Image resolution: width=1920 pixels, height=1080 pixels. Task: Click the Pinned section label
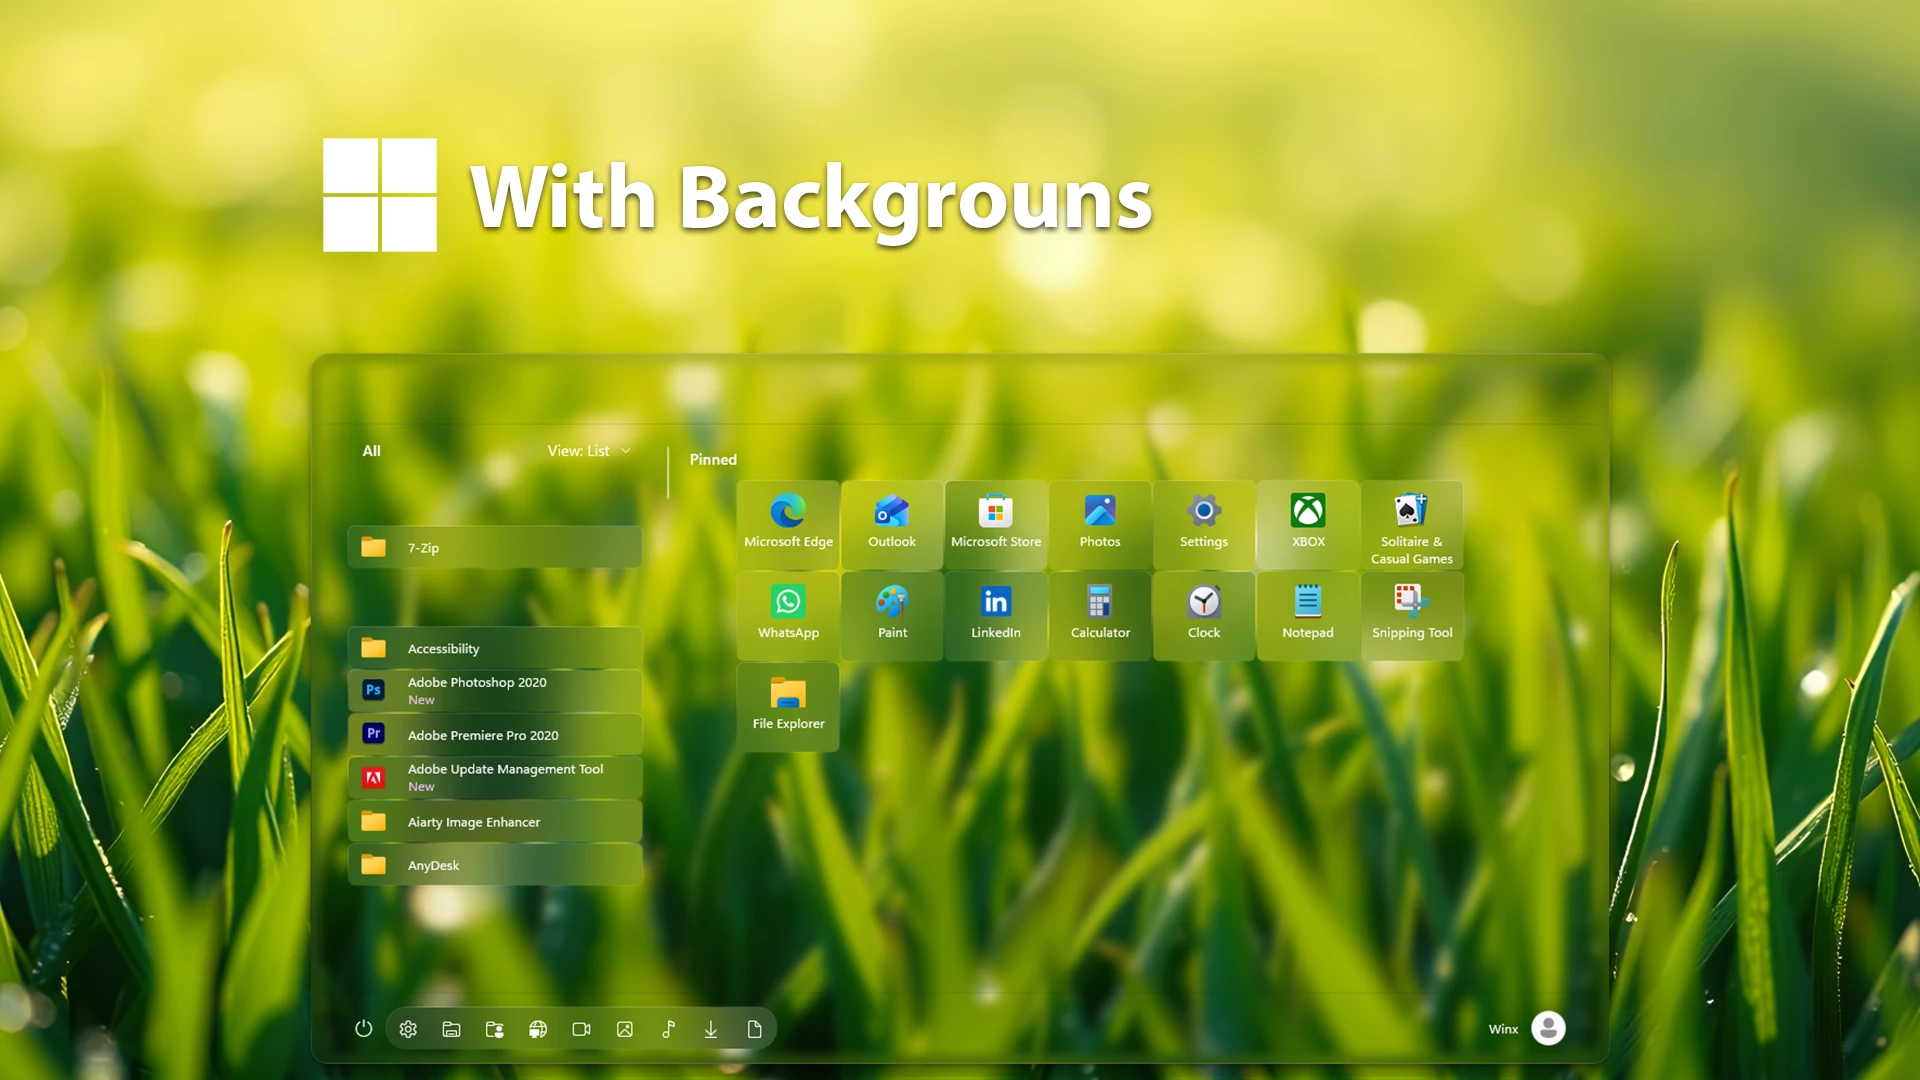pos(713,459)
